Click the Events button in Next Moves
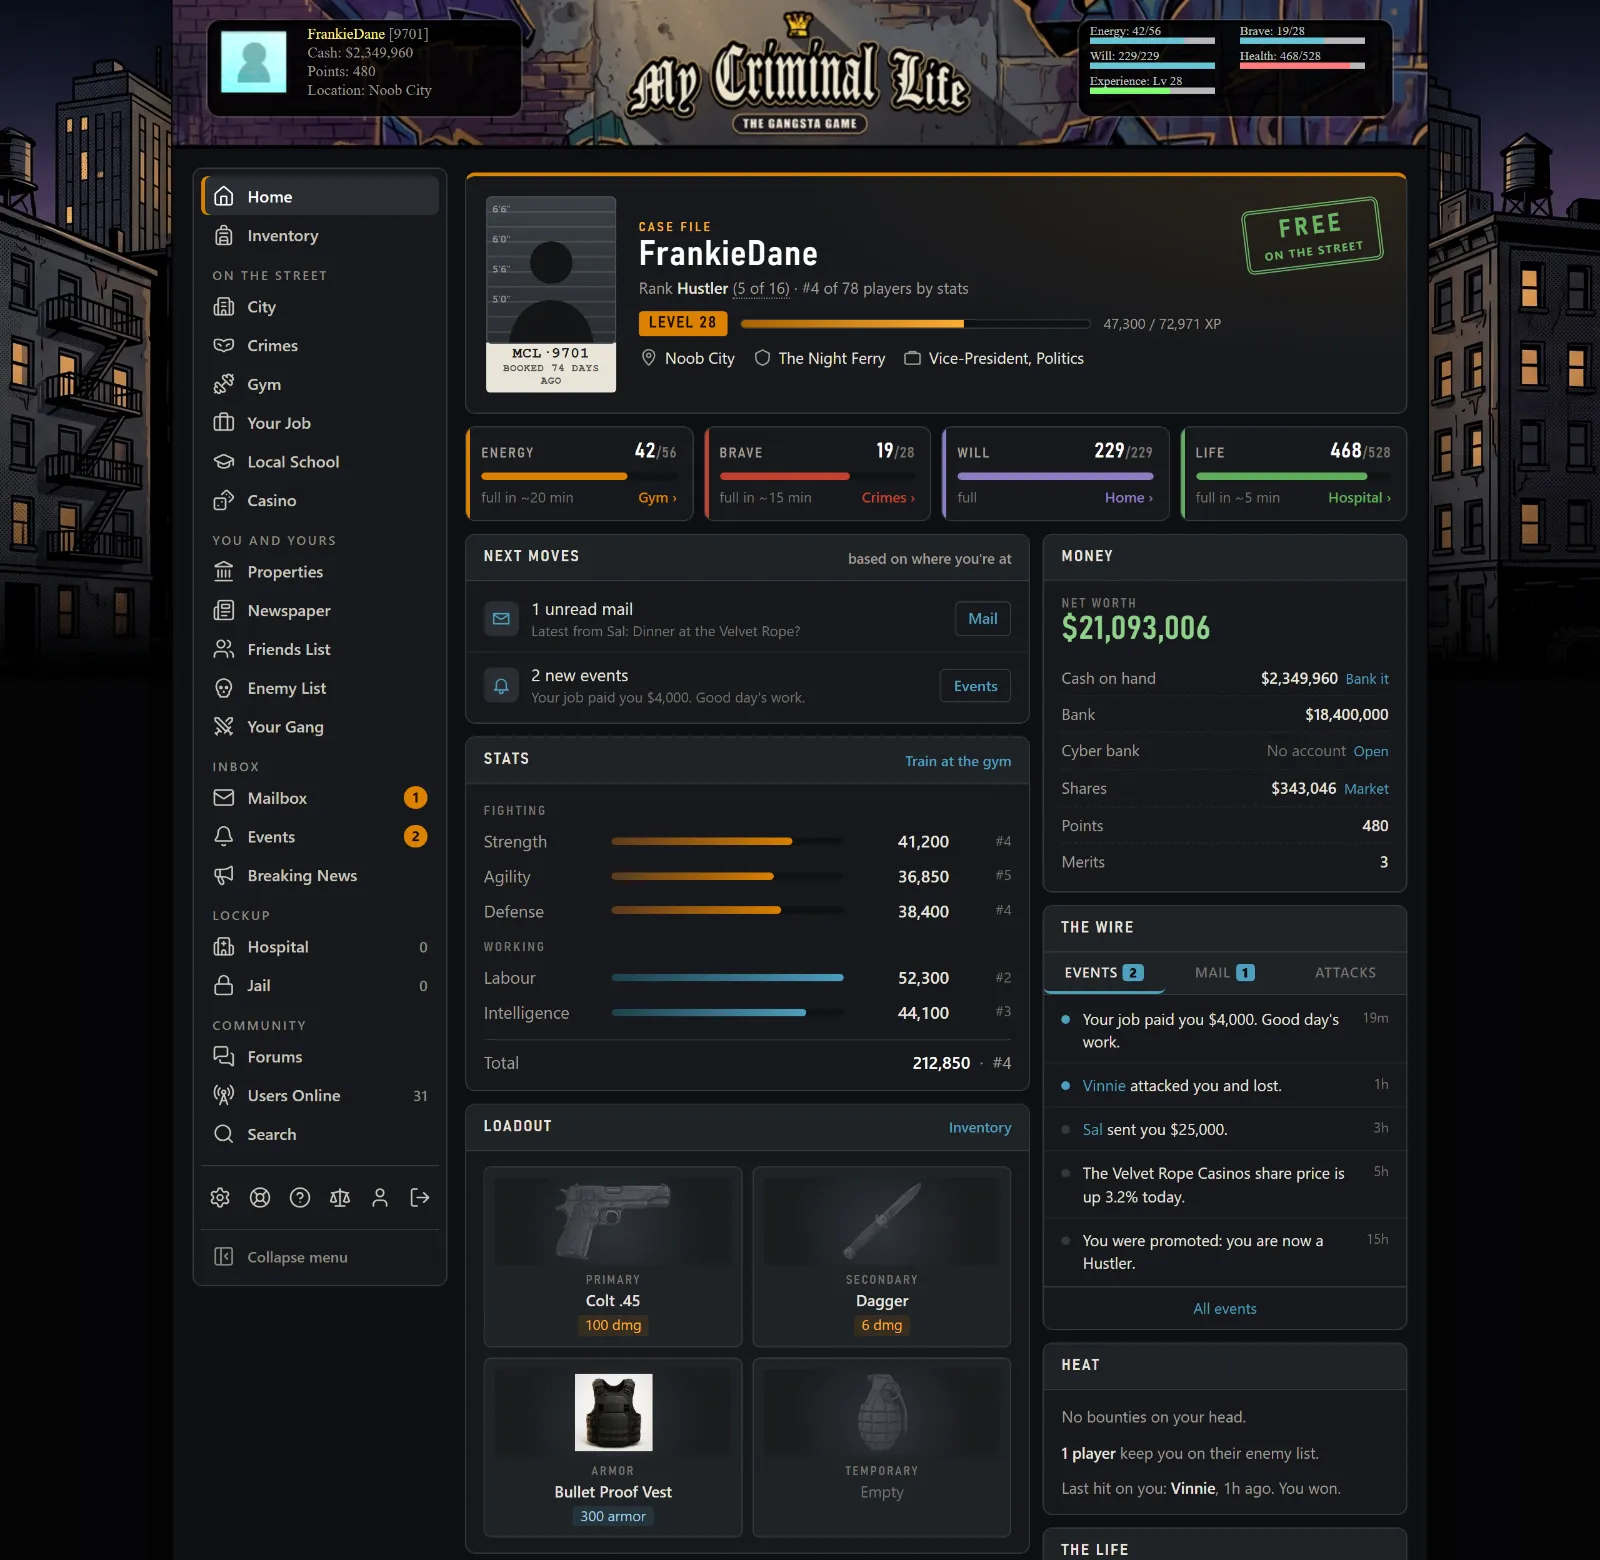Image resolution: width=1600 pixels, height=1560 pixels. coord(975,686)
